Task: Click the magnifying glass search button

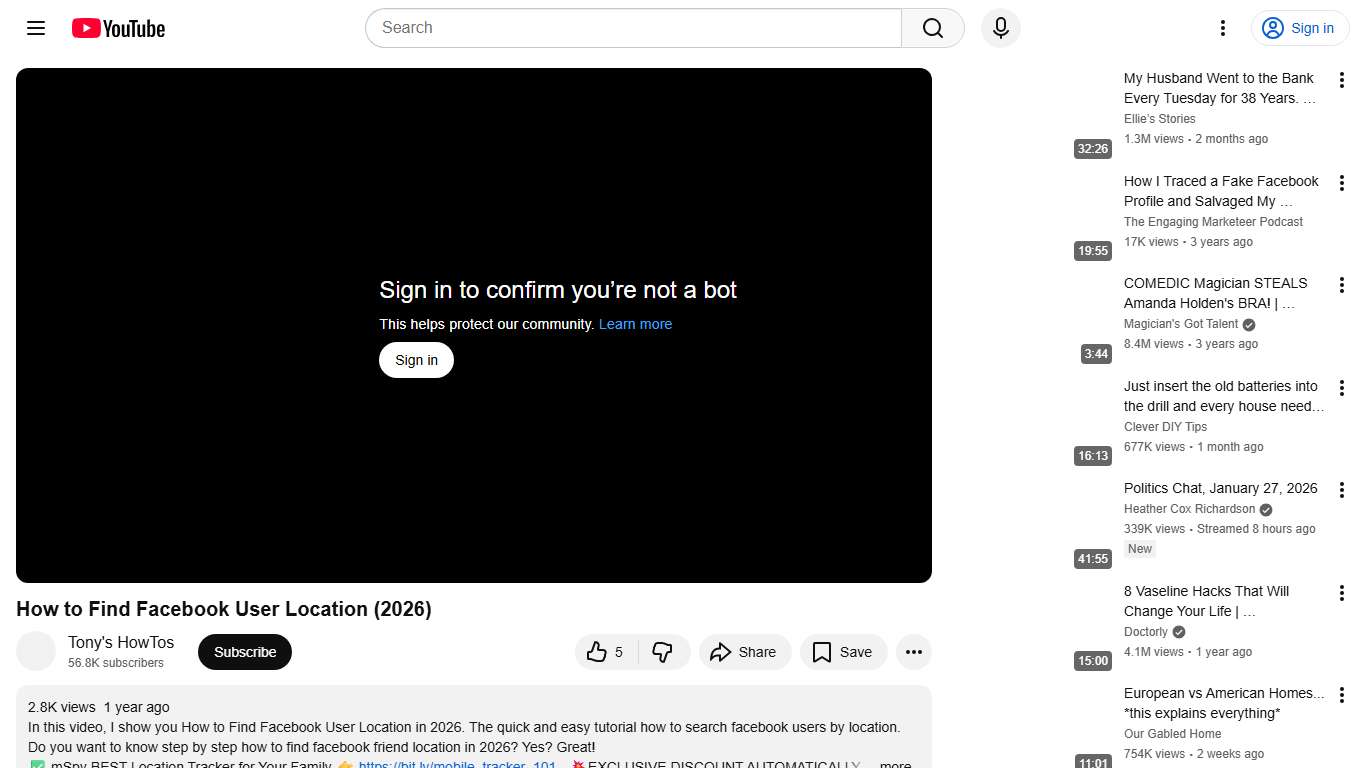Action: 932,28
